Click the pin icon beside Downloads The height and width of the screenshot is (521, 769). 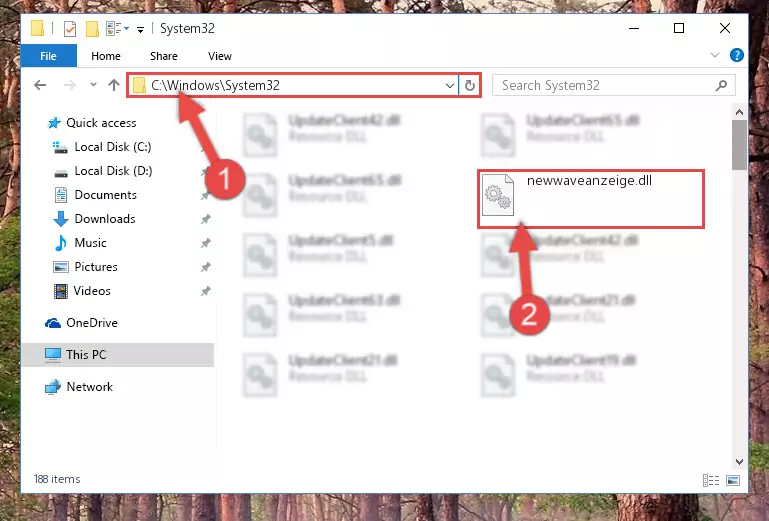pos(205,219)
